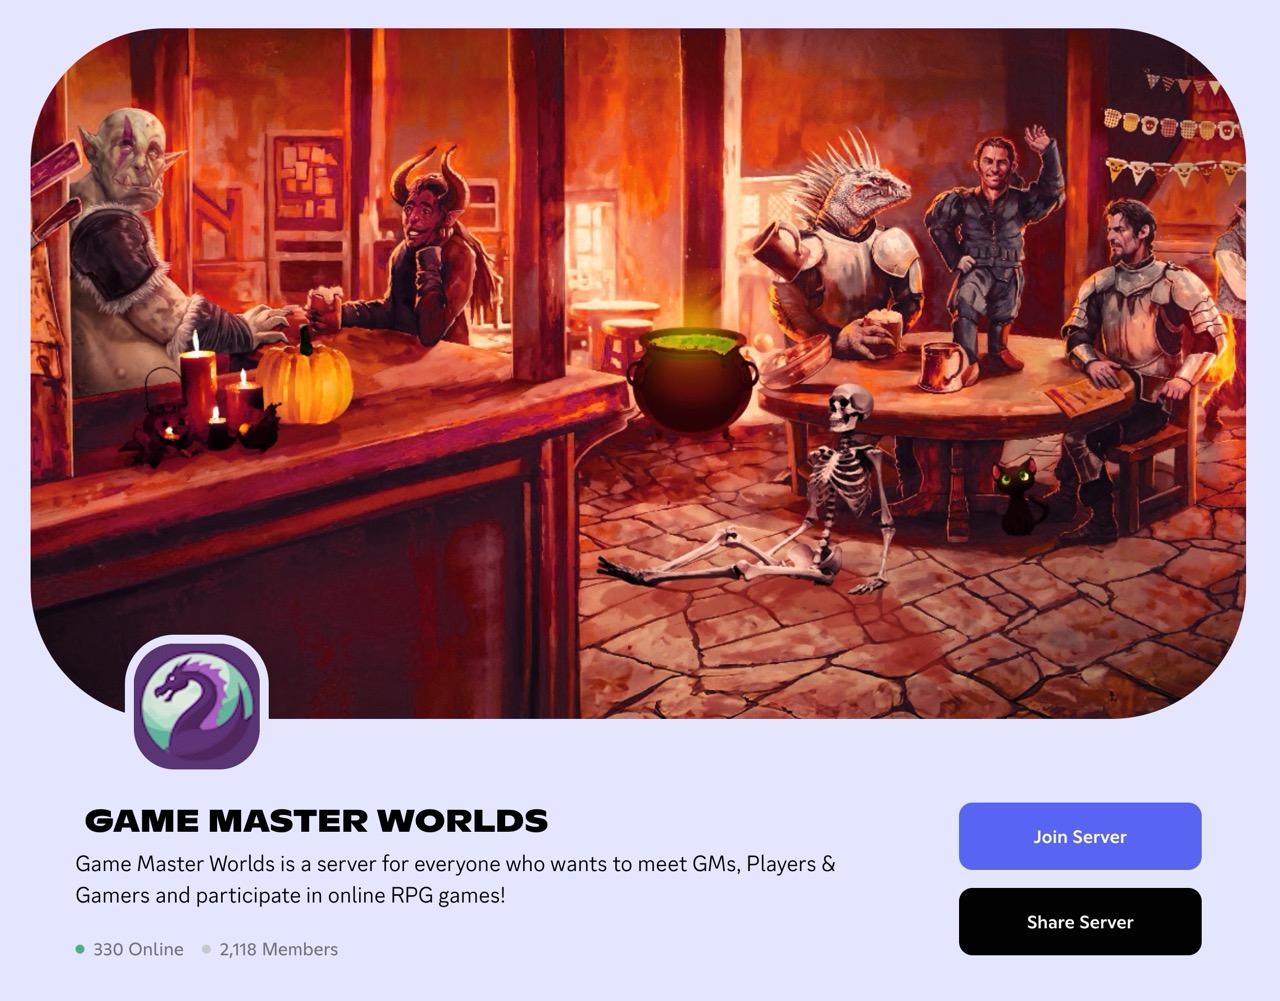Select the Game Master Worlds title
Image resolution: width=1280 pixels, height=1001 pixels.
tap(316, 821)
